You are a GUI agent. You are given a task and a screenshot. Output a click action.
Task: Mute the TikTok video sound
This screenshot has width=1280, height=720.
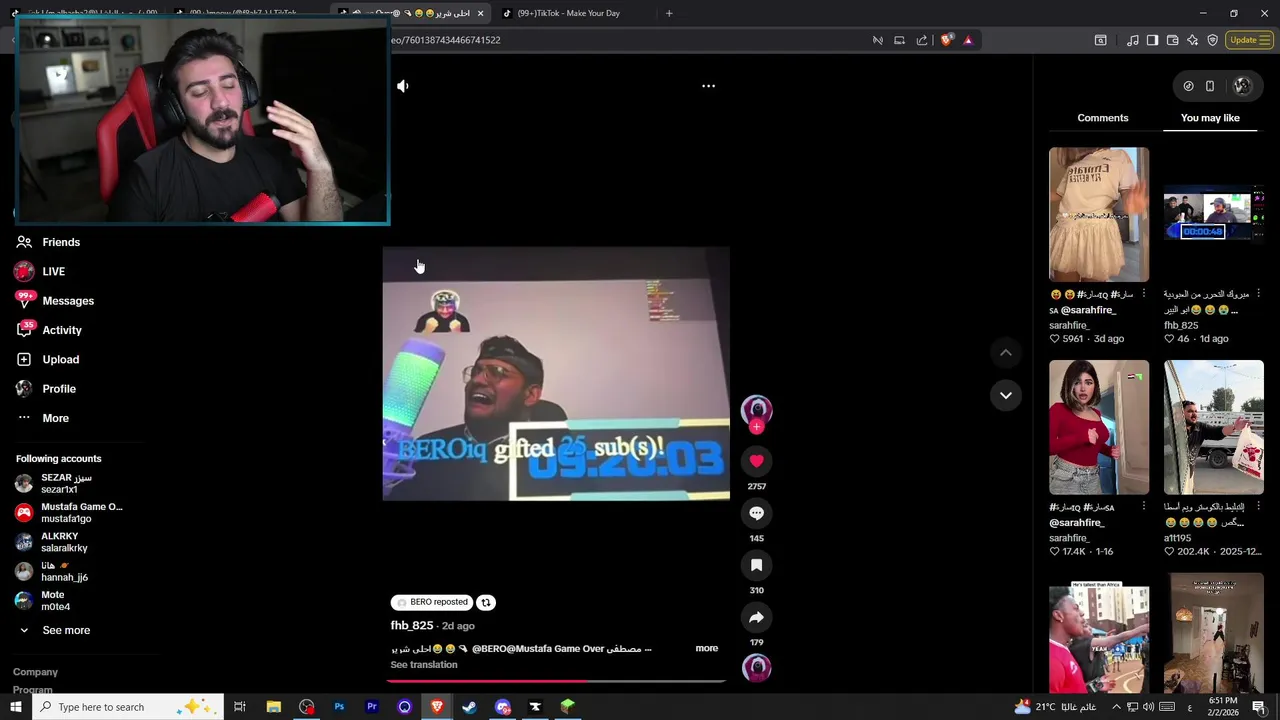coord(403,86)
